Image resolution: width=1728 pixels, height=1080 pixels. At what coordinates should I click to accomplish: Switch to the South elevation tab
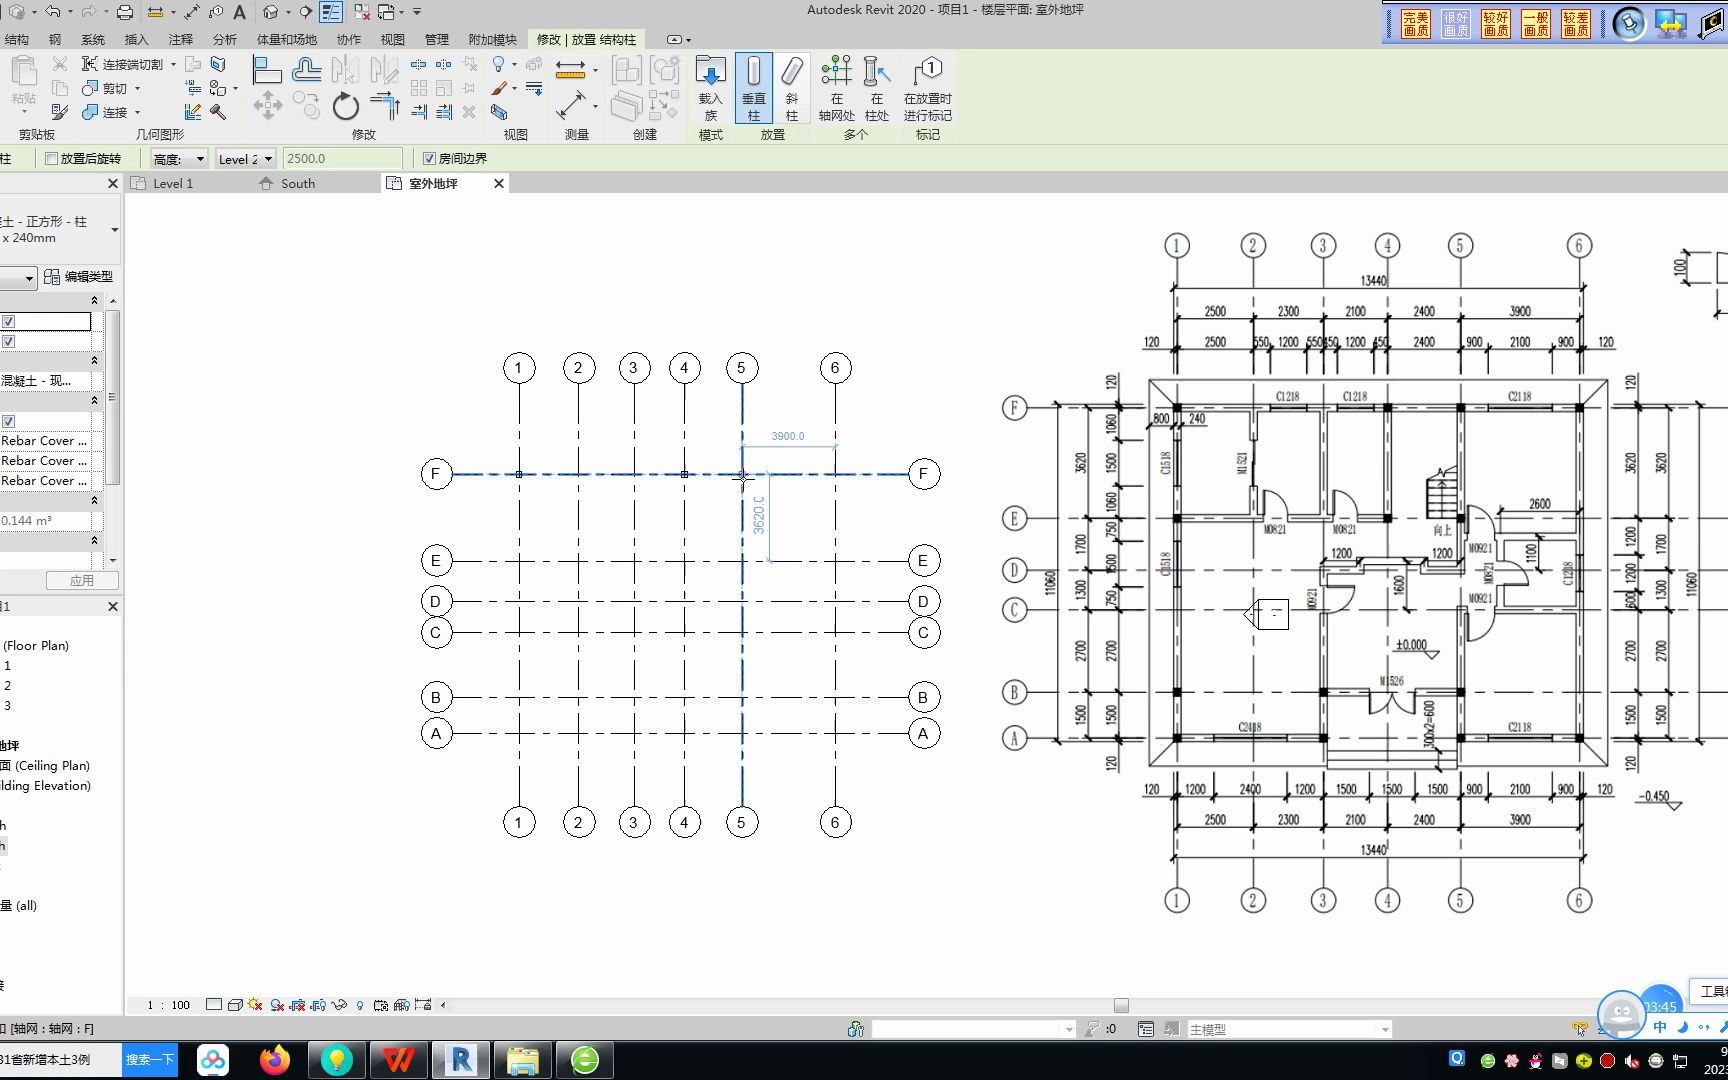[296, 183]
